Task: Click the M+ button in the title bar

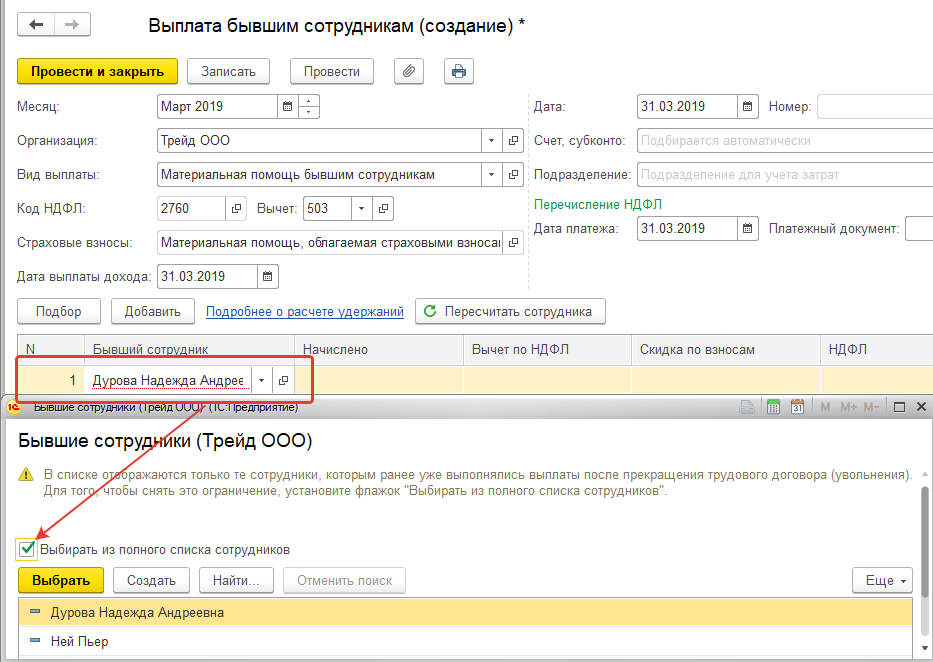Action: tap(849, 407)
